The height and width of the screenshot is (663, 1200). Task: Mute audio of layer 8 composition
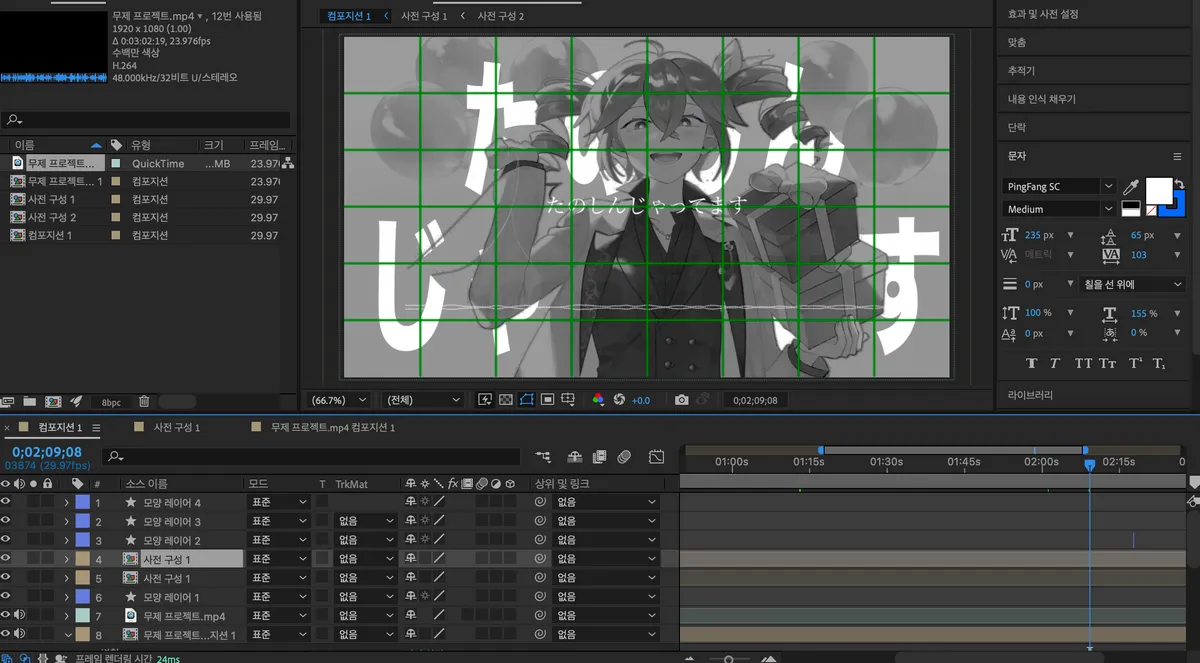20,635
